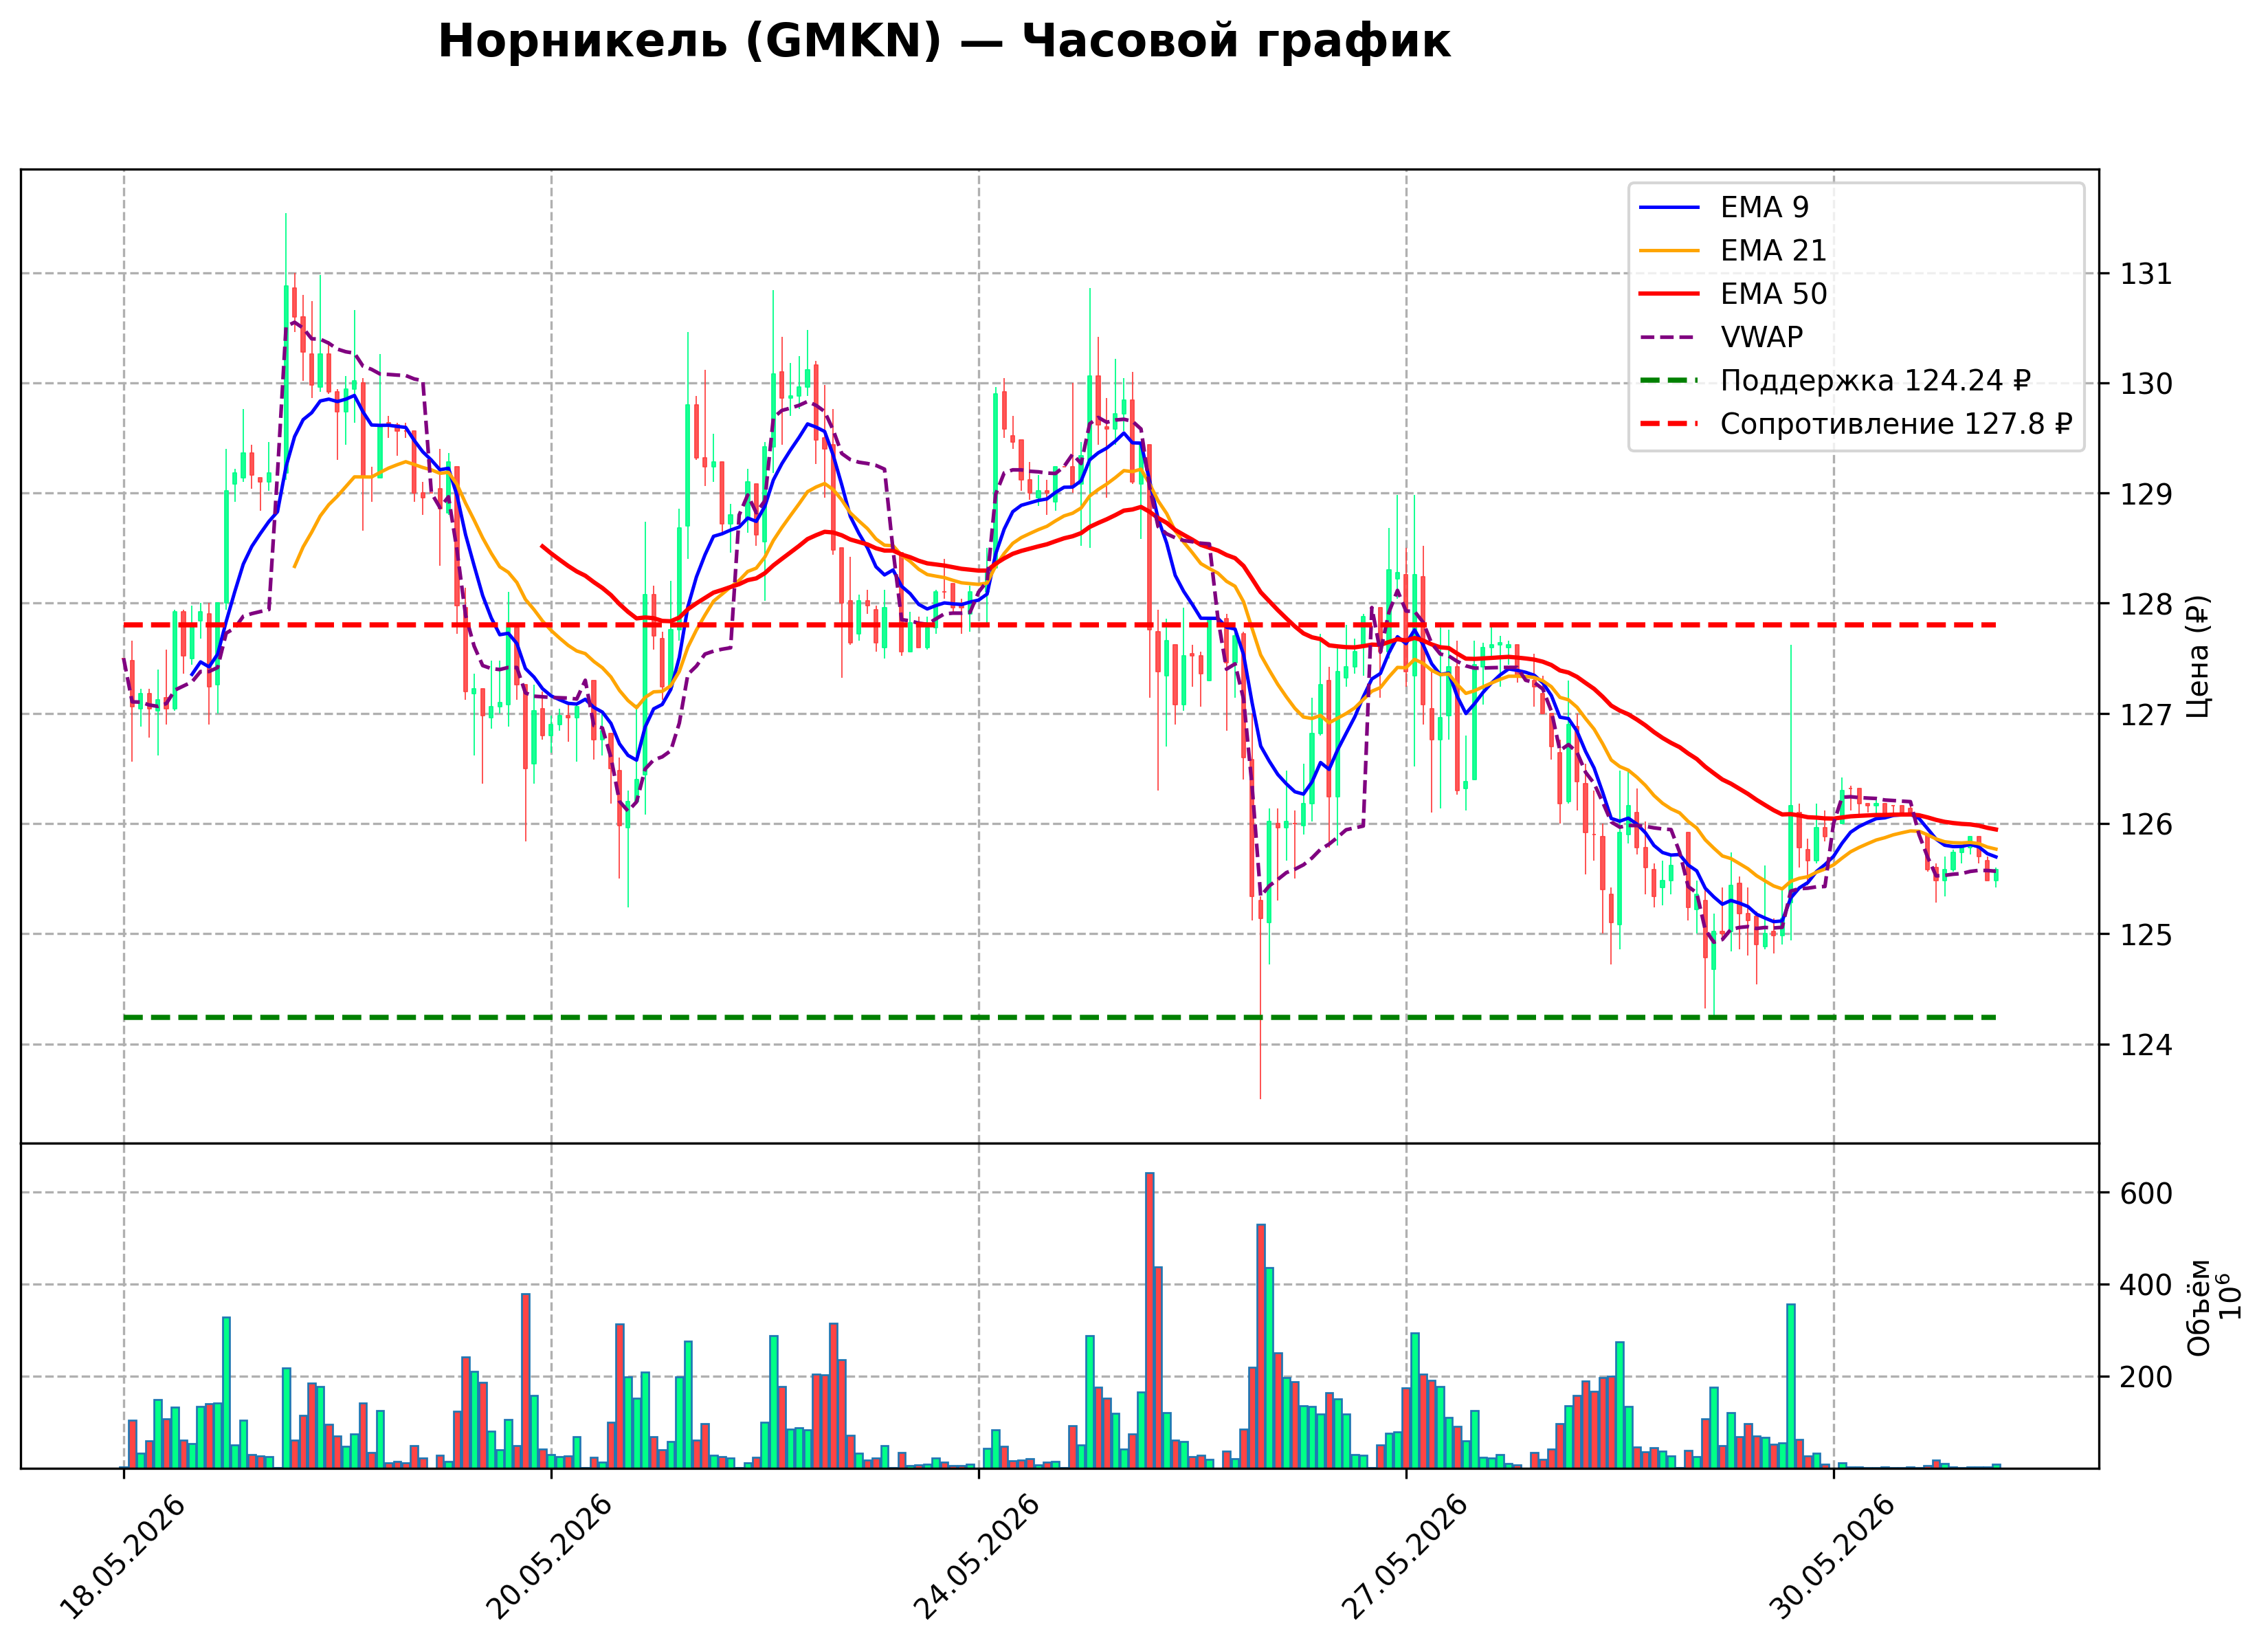Click the "EMA 21" legend label

tap(1773, 250)
